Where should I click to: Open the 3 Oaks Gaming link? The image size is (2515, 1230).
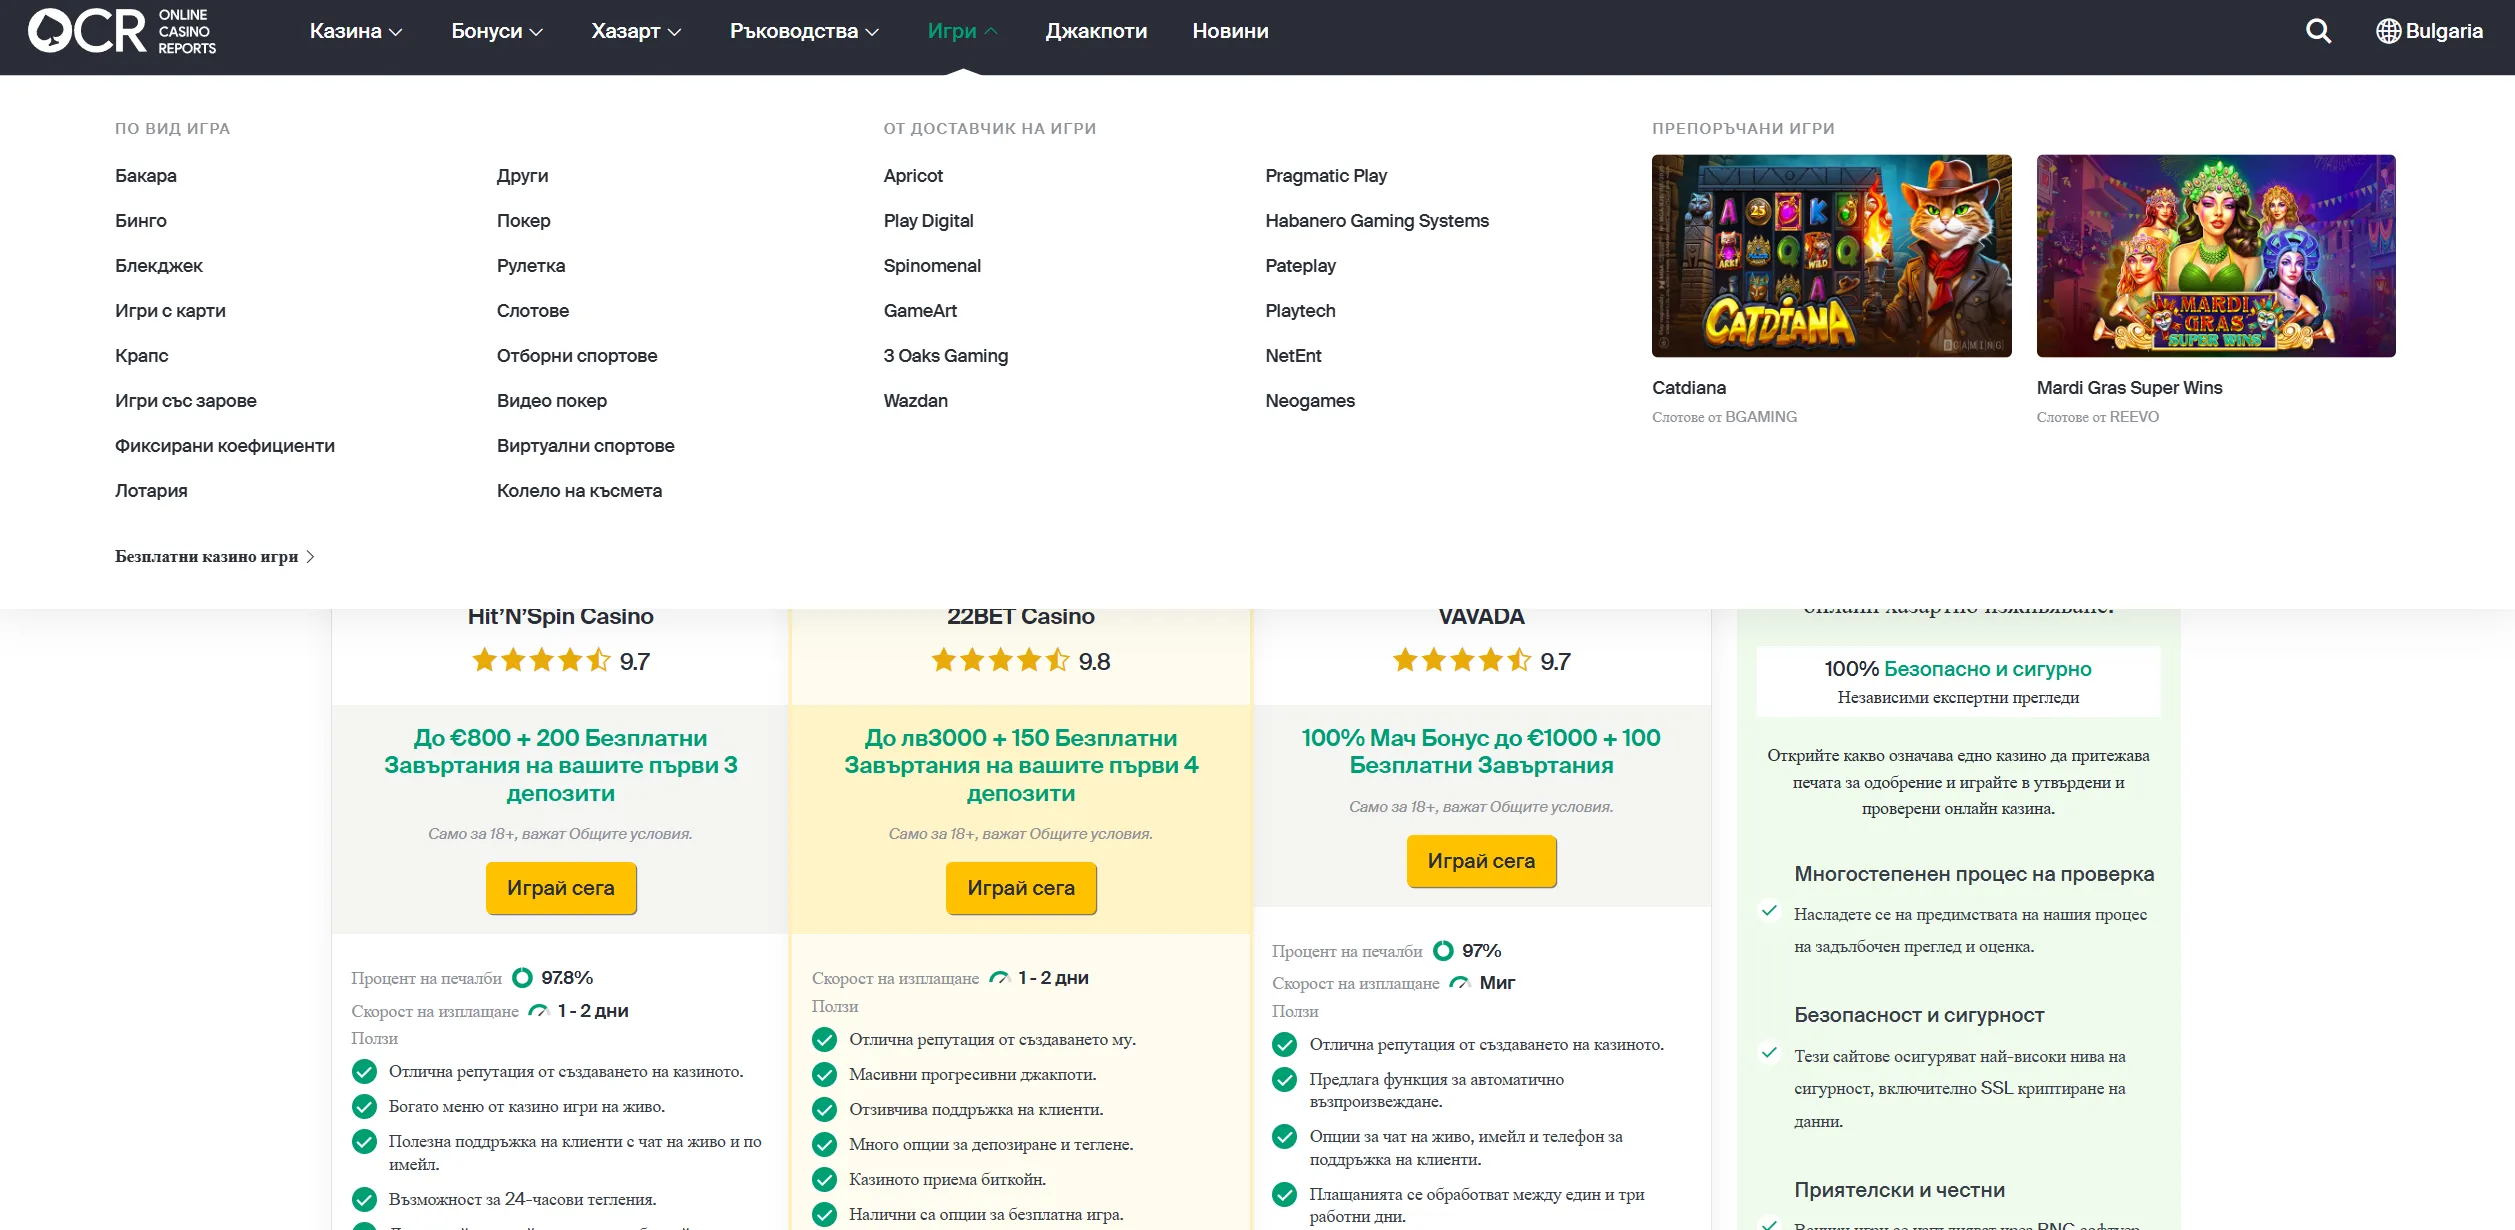coord(945,356)
